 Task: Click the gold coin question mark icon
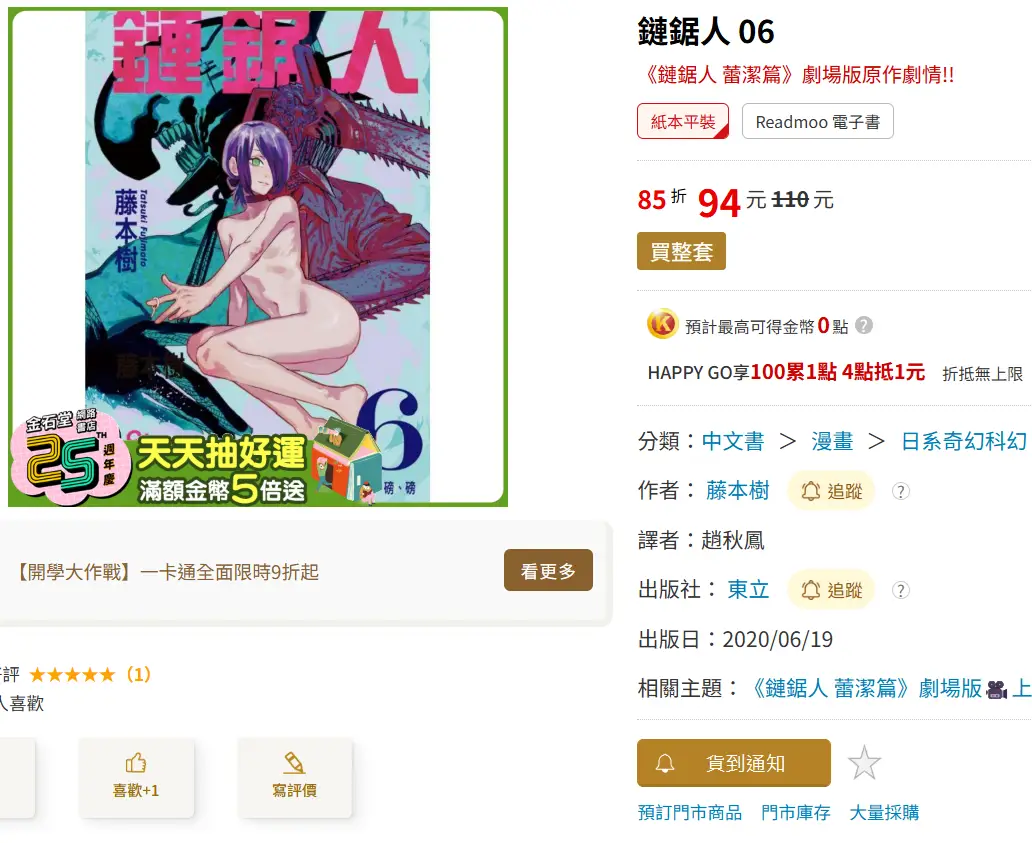864,325
